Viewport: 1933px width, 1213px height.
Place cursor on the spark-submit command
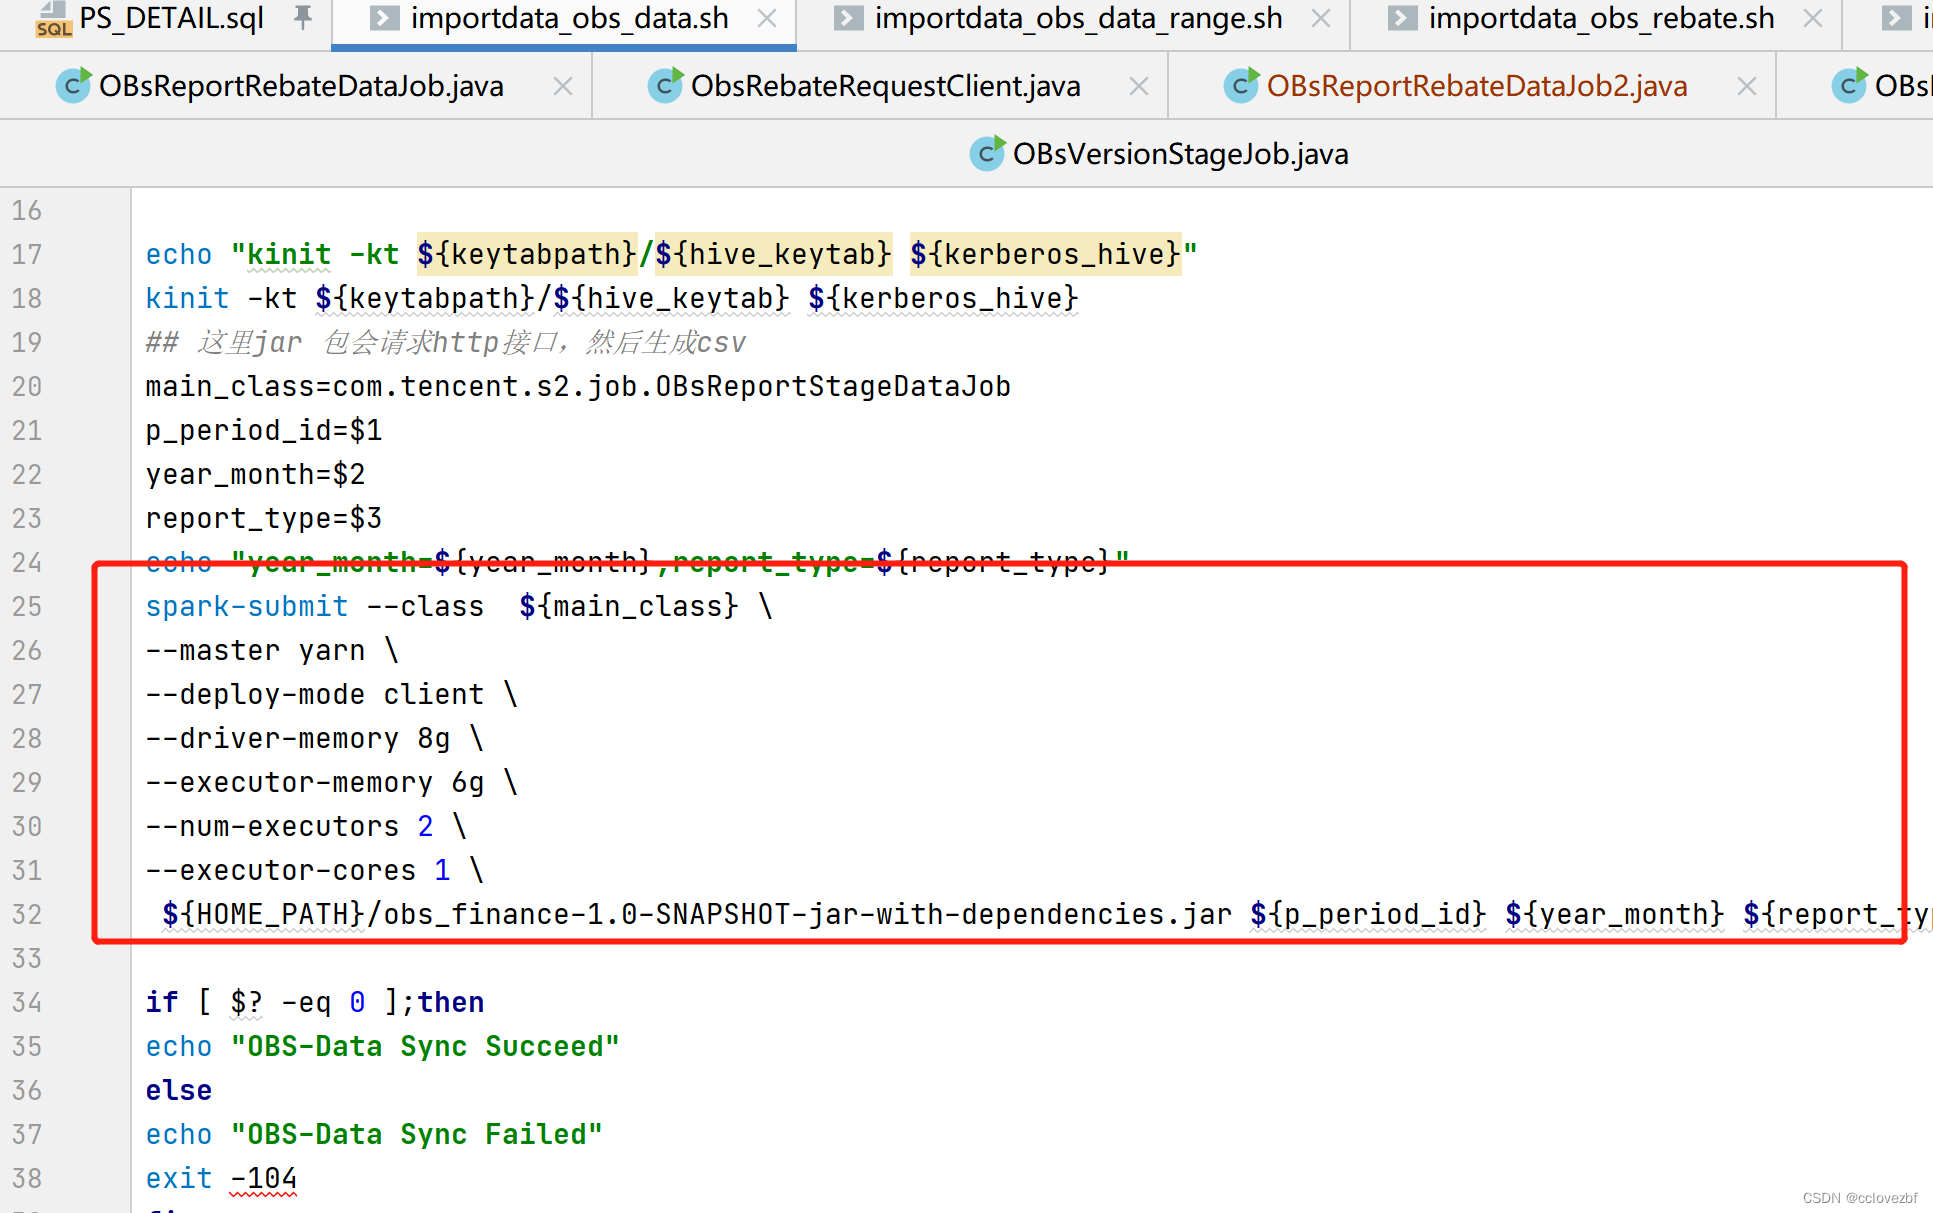tap(246, 605)
